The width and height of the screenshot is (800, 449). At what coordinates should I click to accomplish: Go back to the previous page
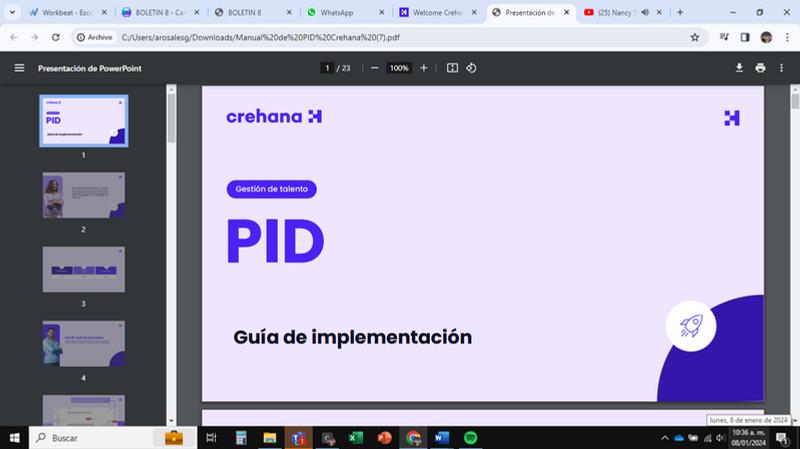pyautogui.click(x=14, y=37)
